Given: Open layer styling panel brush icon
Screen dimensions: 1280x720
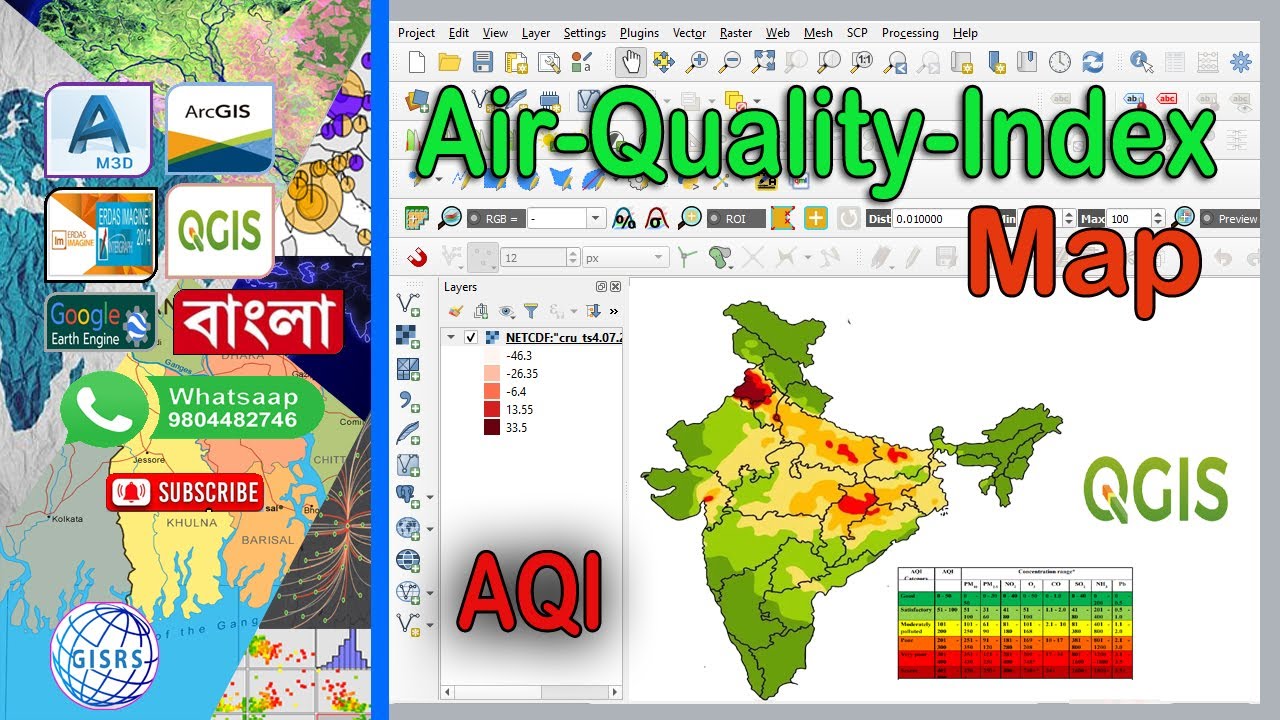Looking at the screenshot, I should [456, 311].
